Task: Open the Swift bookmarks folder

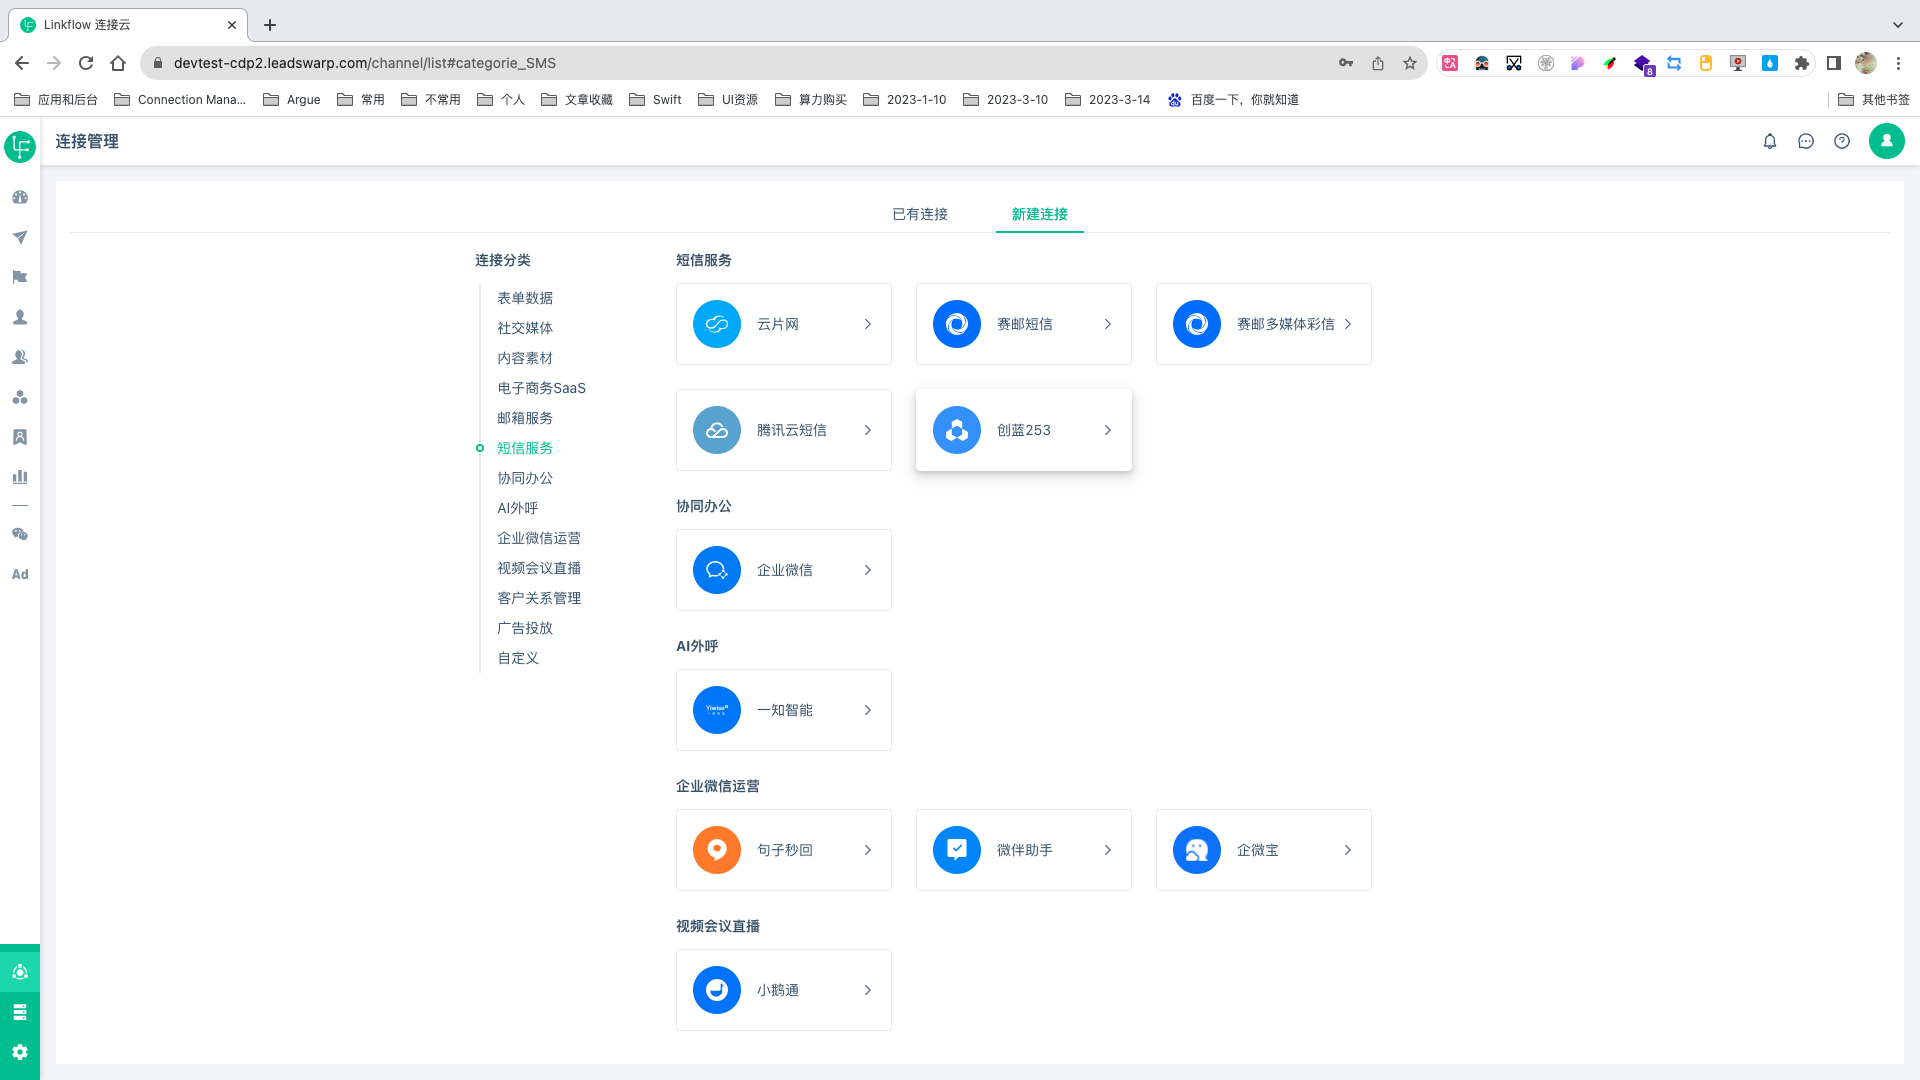Action: click(656, 99)
